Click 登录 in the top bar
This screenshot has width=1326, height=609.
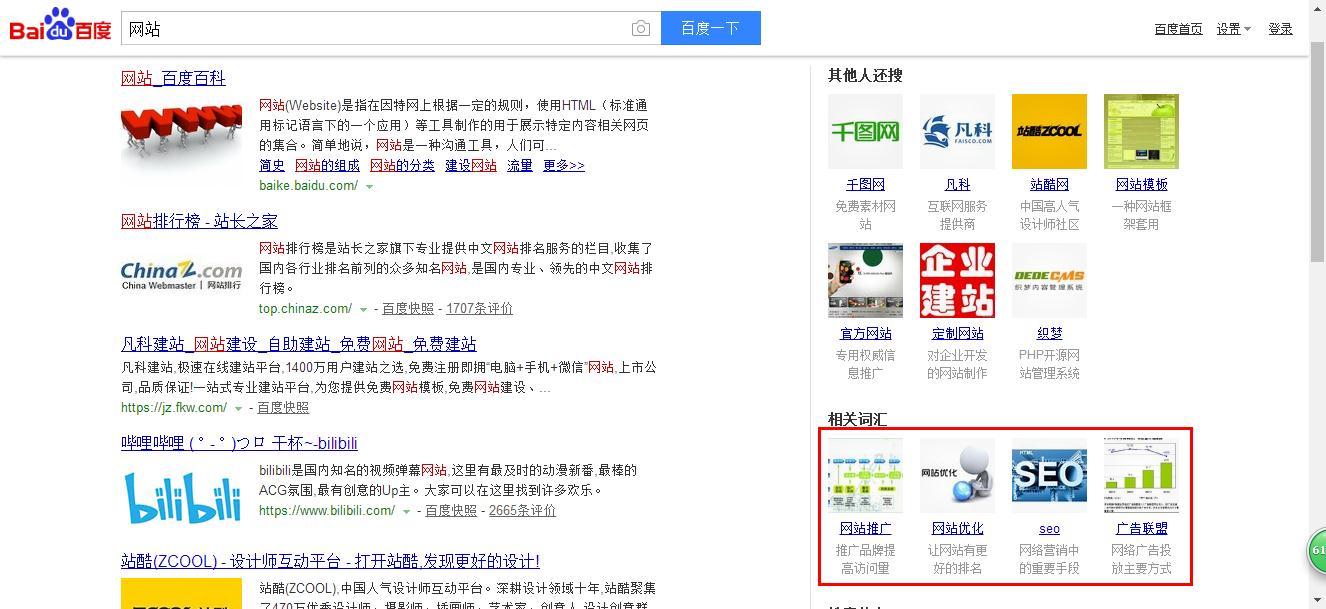tap(1280, 29)
